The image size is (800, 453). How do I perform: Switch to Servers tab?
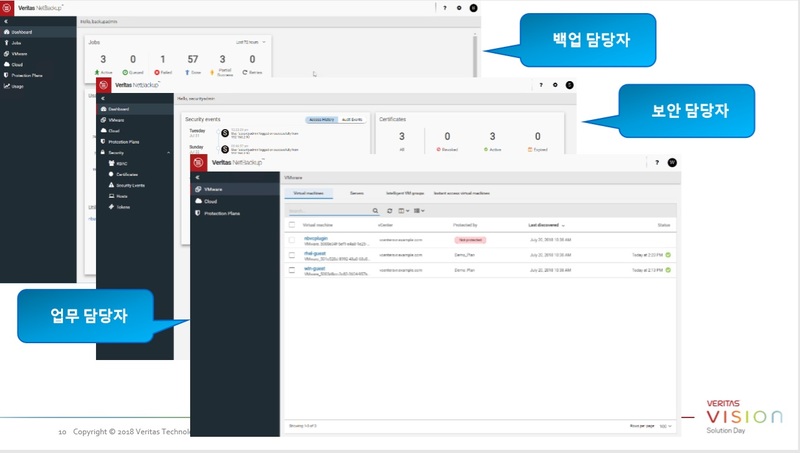point(357,193)
